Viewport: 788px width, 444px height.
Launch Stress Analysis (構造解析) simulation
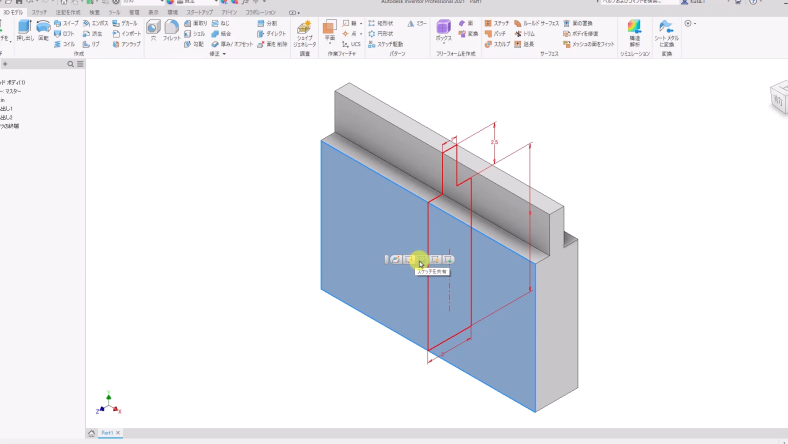(634, 31)
